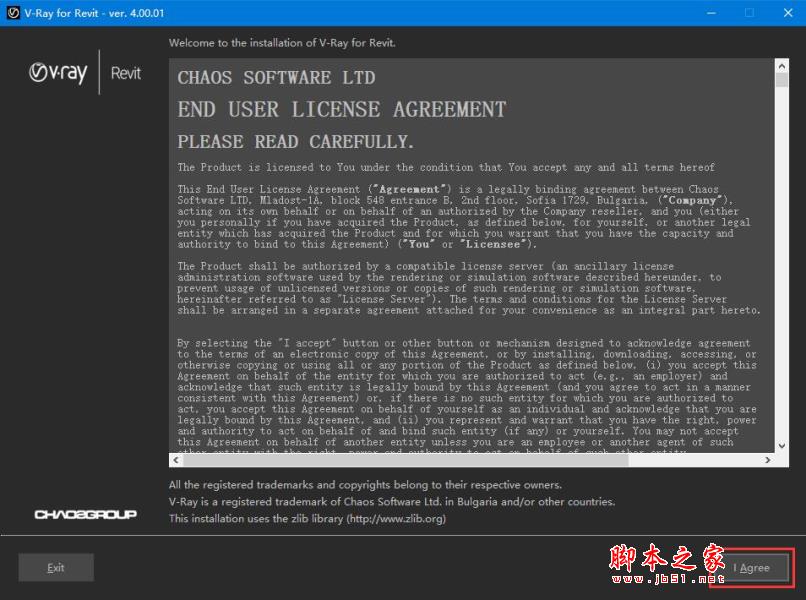Click the CHAOS SOFTWARE LTD heading
Image resolution: width=806 pixels, height=600 pixels.
click(x=277, y=78)
